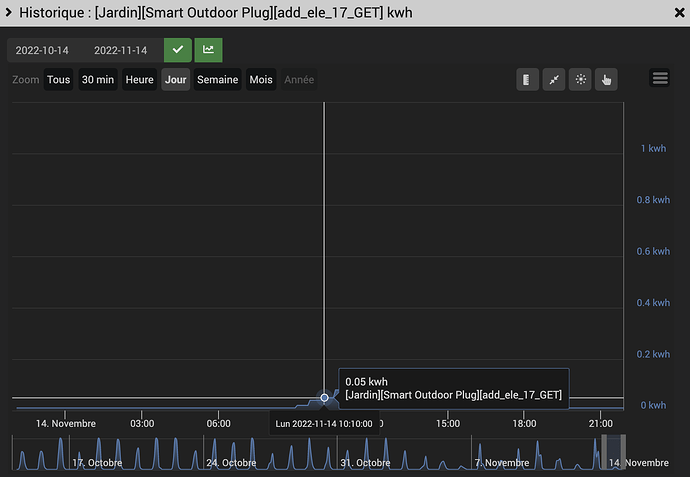The width and height of the screenshot is (690, 477).
Task: Click the green checkmark validate button
Action: pos(178,50)
